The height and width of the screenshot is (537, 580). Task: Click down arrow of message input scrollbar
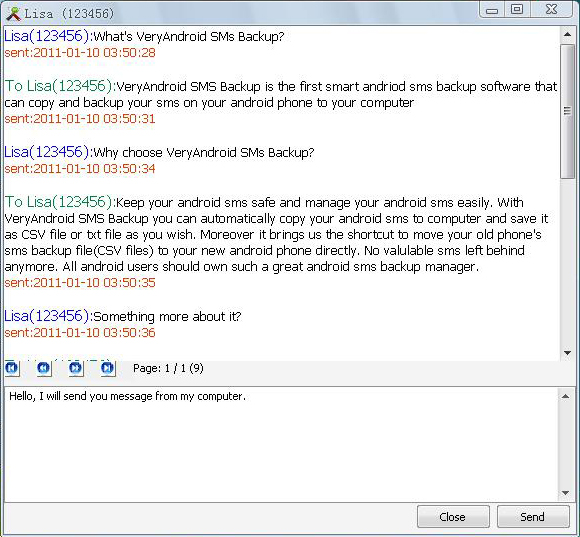565,493
